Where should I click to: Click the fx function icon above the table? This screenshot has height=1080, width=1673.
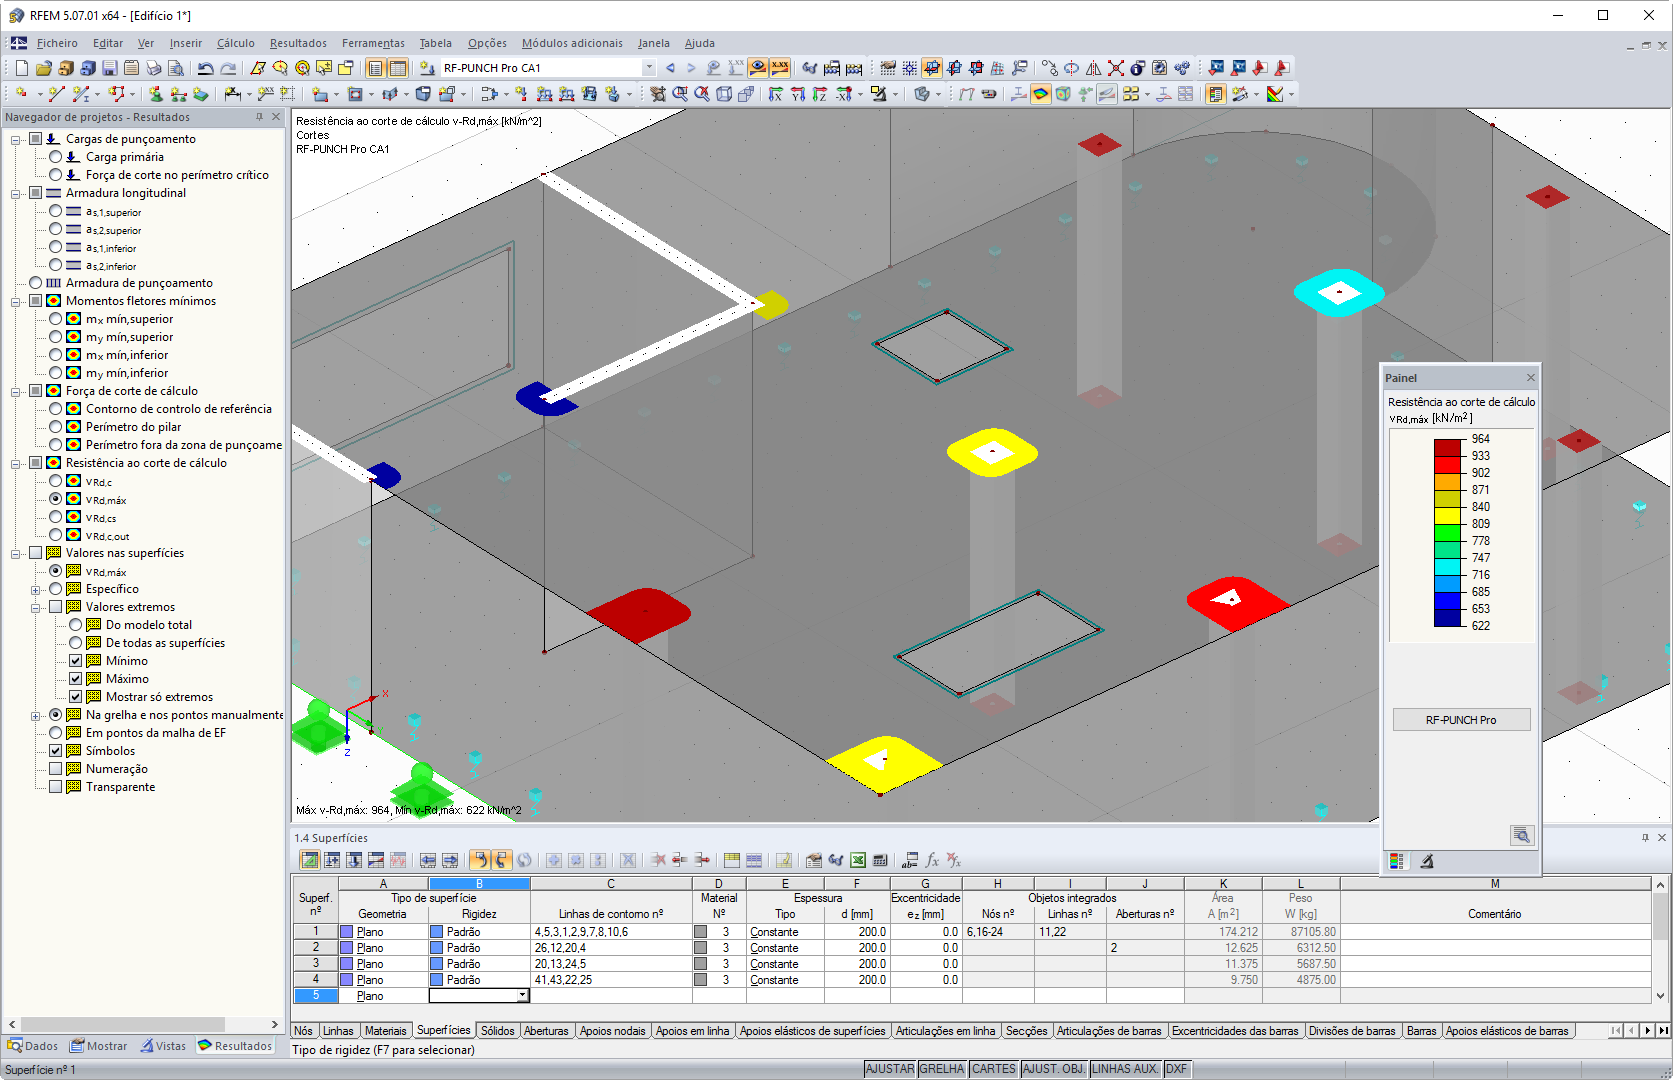pyautogui.click(x=932, y=860)
